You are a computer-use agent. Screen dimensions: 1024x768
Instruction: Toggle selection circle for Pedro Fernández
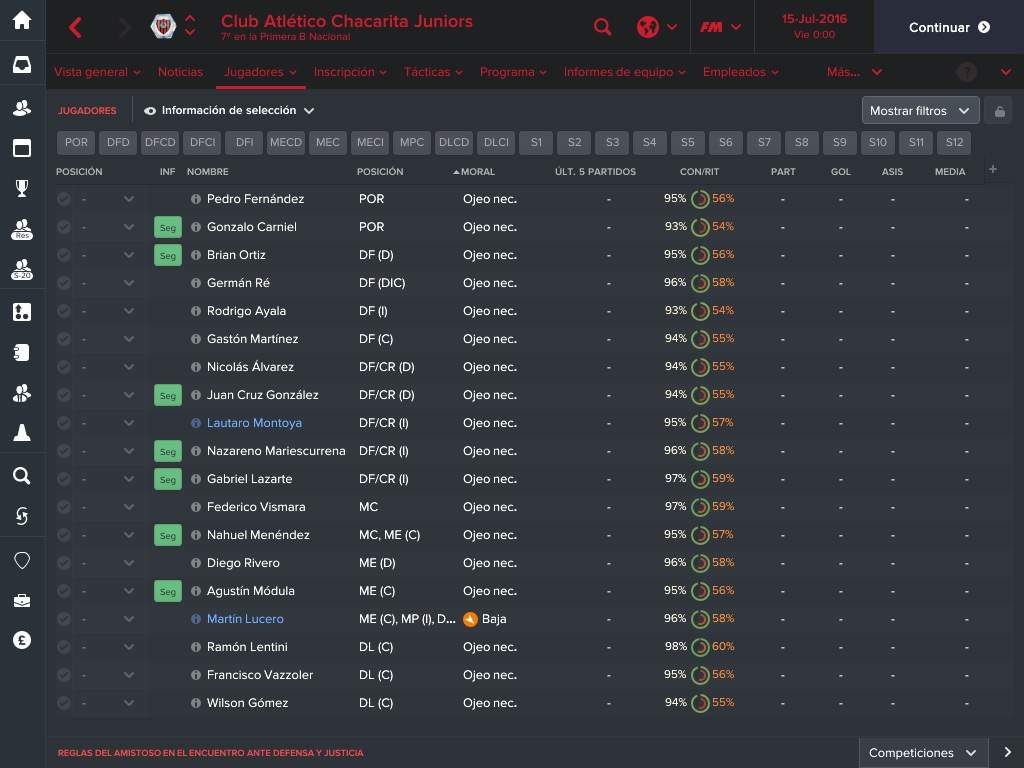64,199
